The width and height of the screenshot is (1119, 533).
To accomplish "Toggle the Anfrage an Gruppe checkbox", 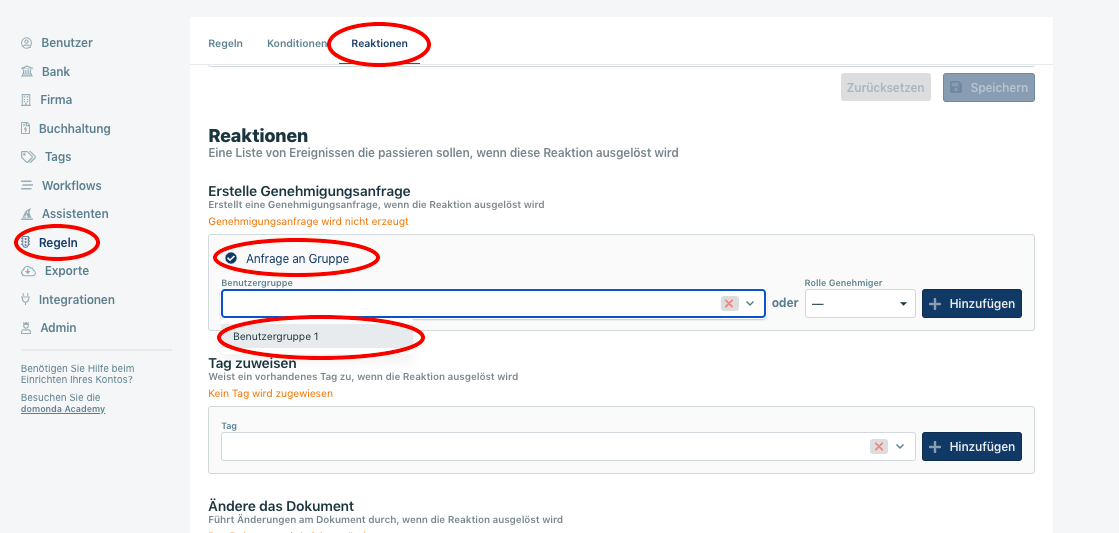I will [231, 258].
